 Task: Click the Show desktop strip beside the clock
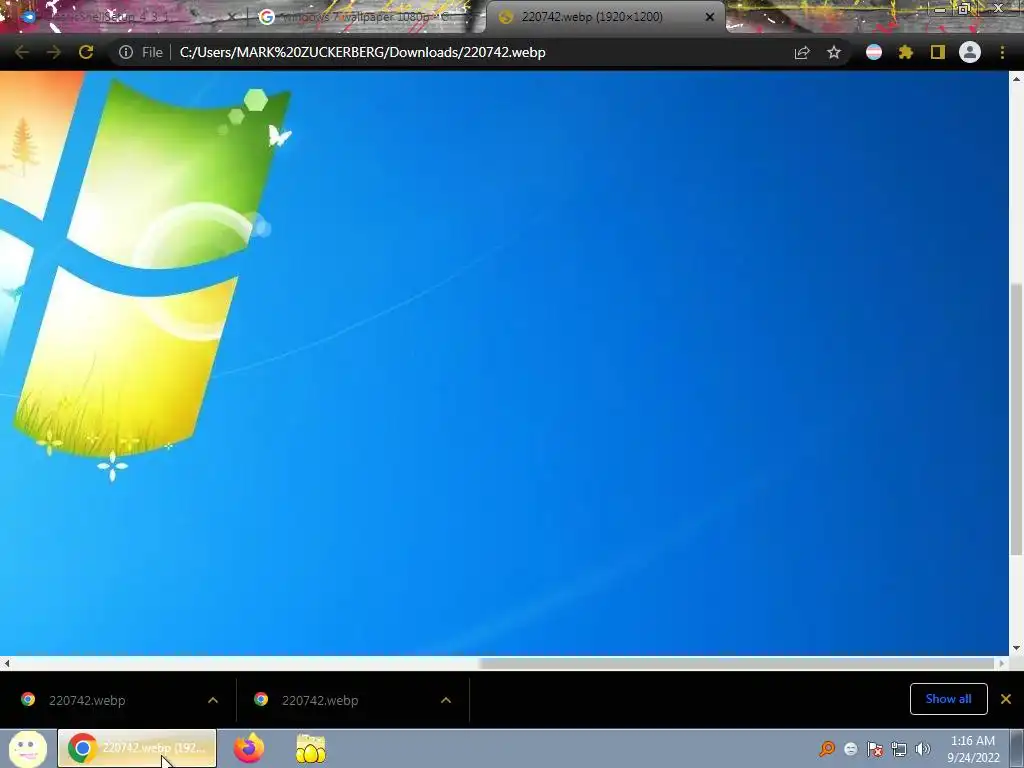(x=1017, y=748)
